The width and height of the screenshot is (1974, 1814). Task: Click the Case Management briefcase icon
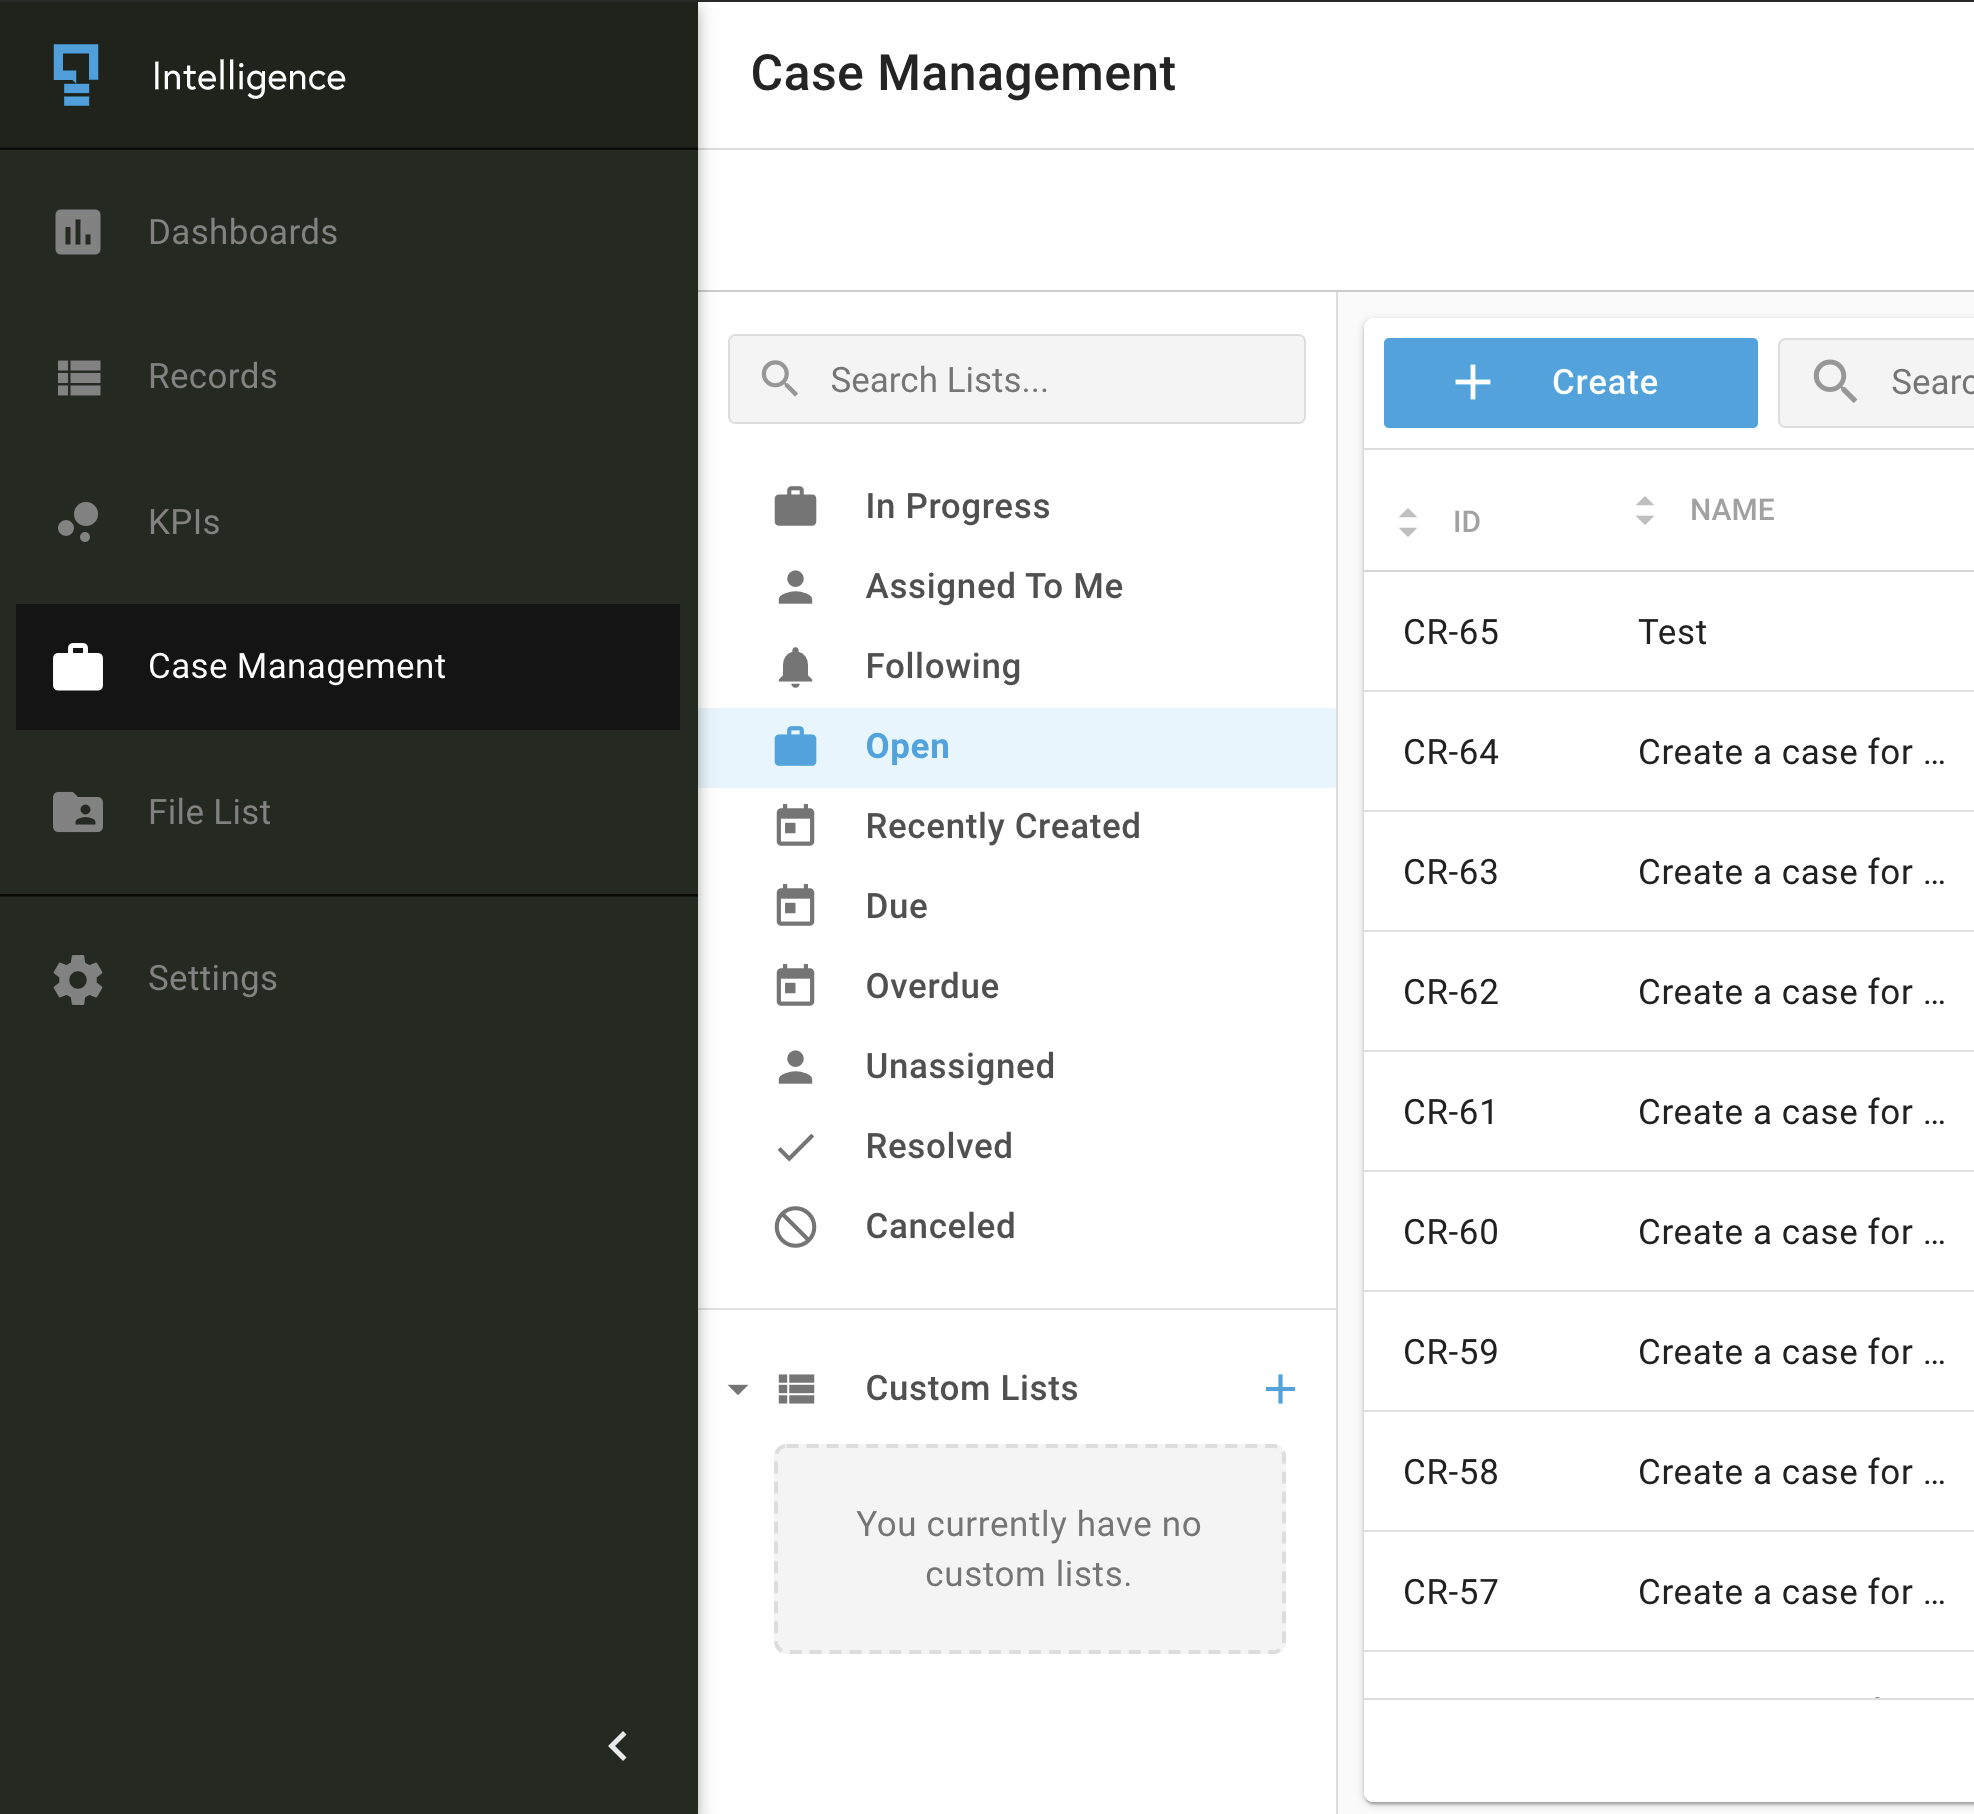[x=78, y=667]
